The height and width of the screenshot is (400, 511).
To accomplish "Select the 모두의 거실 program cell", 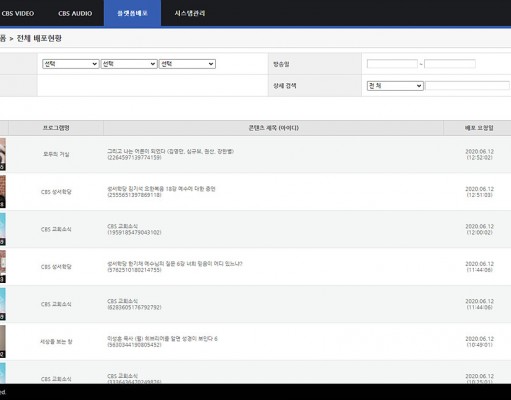I will [x=56, y=154].
